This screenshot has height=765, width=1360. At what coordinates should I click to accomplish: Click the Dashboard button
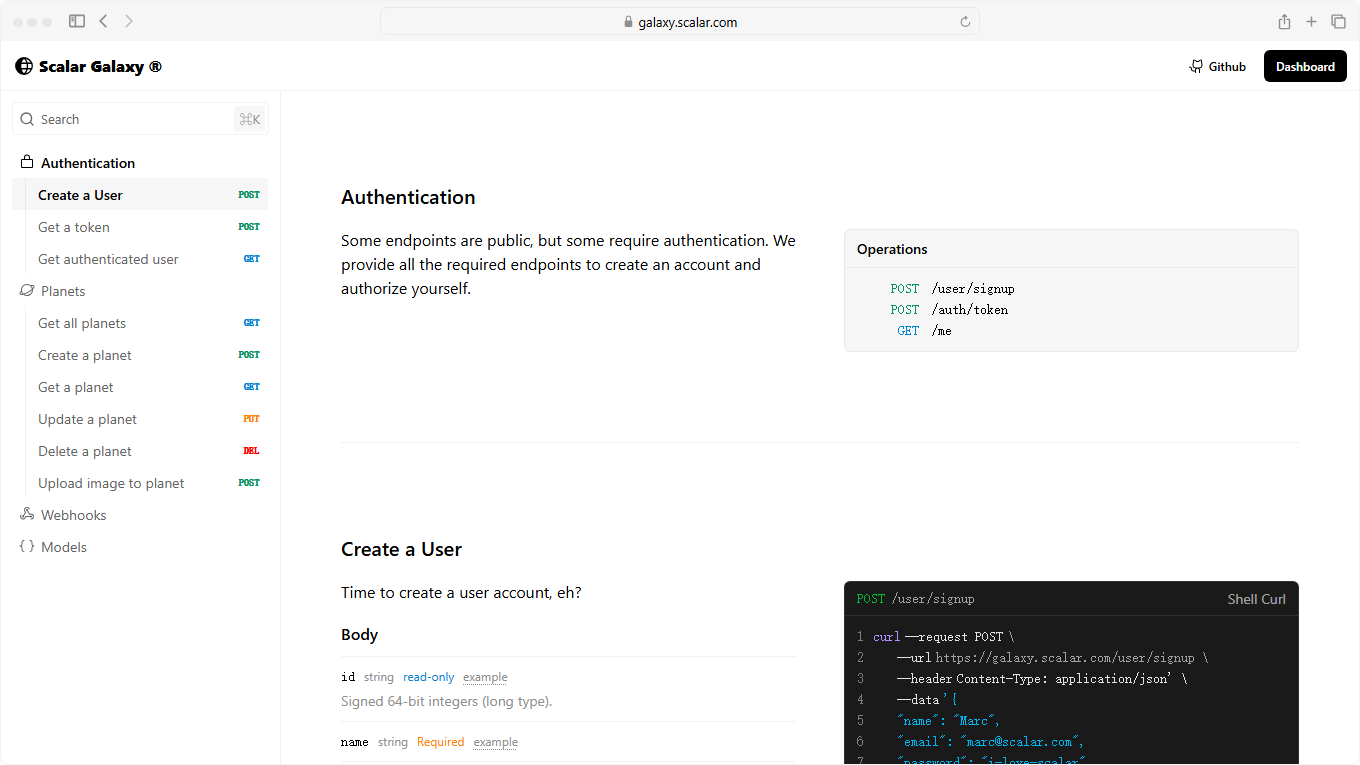[1305, 66]
